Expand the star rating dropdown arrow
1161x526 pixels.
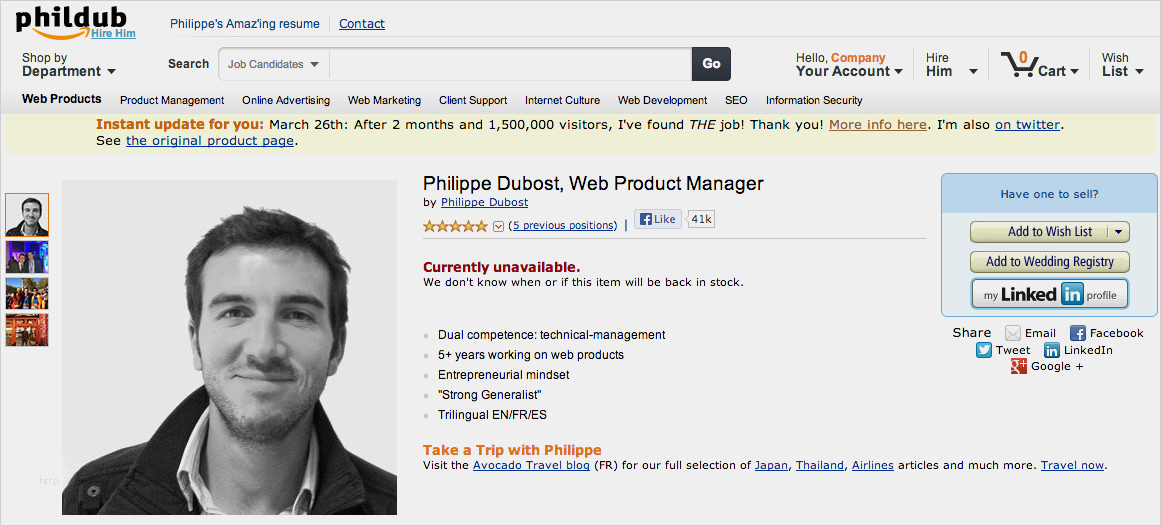(498, 226)
